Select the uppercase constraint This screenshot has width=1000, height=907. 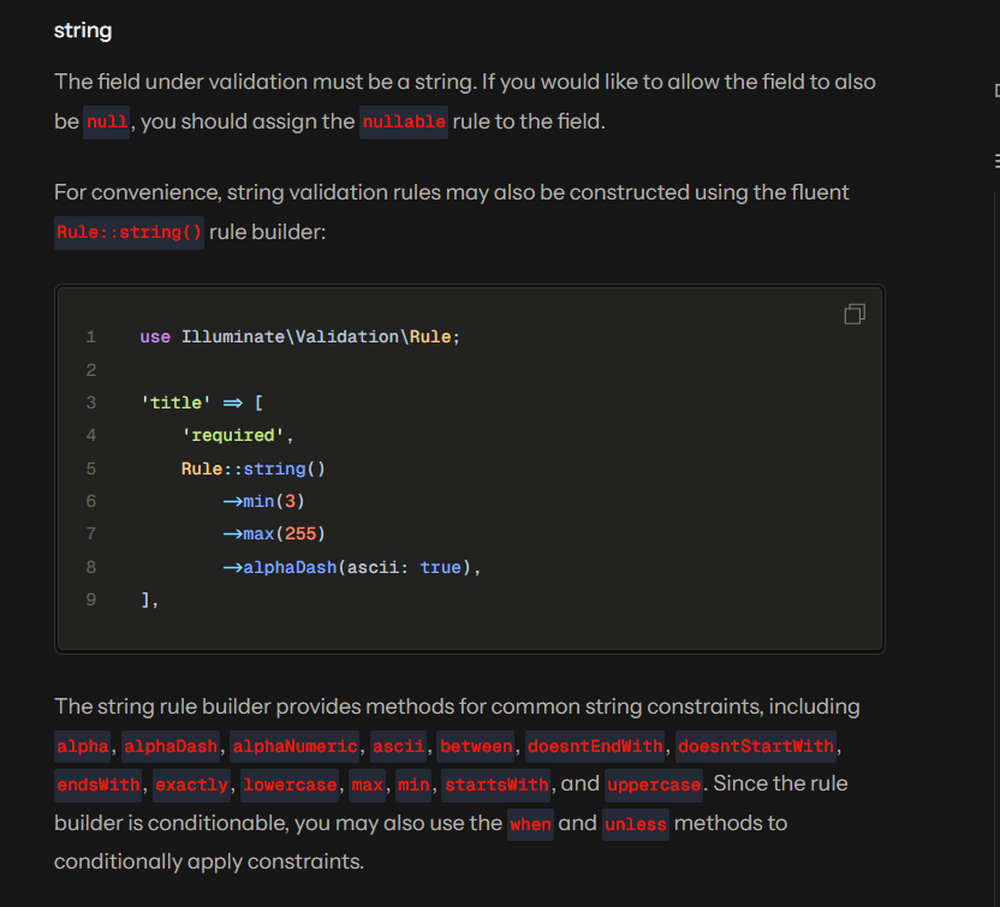[654, 785]
